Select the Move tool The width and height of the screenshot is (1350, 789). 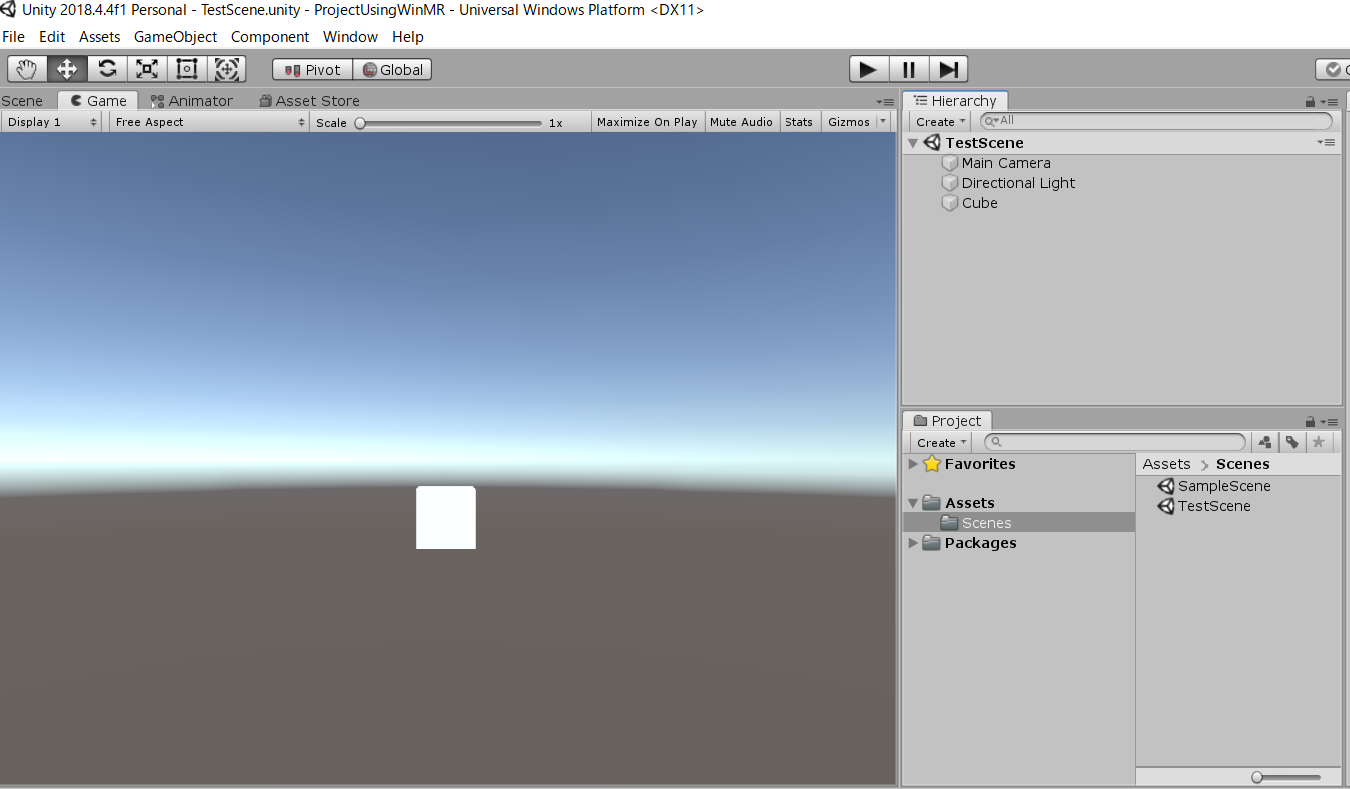(x=66, y=68)
